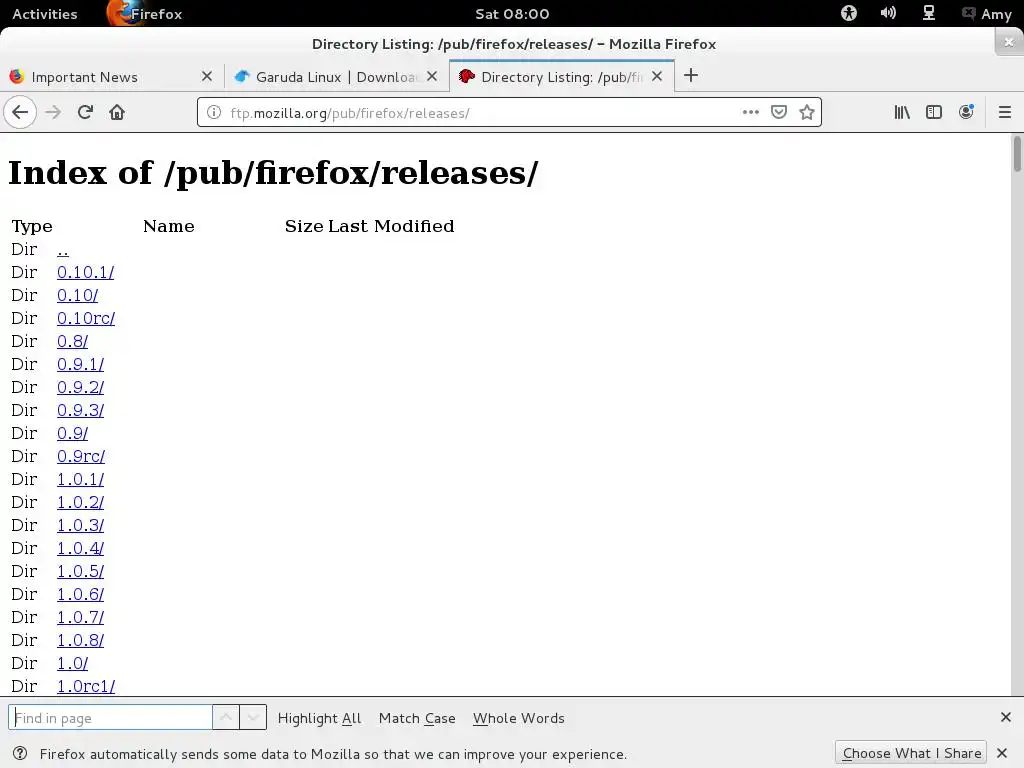Open page actions three-dot menu
Screen dimensions: 1024x768
pyautogui.click(x=750, y=112)
